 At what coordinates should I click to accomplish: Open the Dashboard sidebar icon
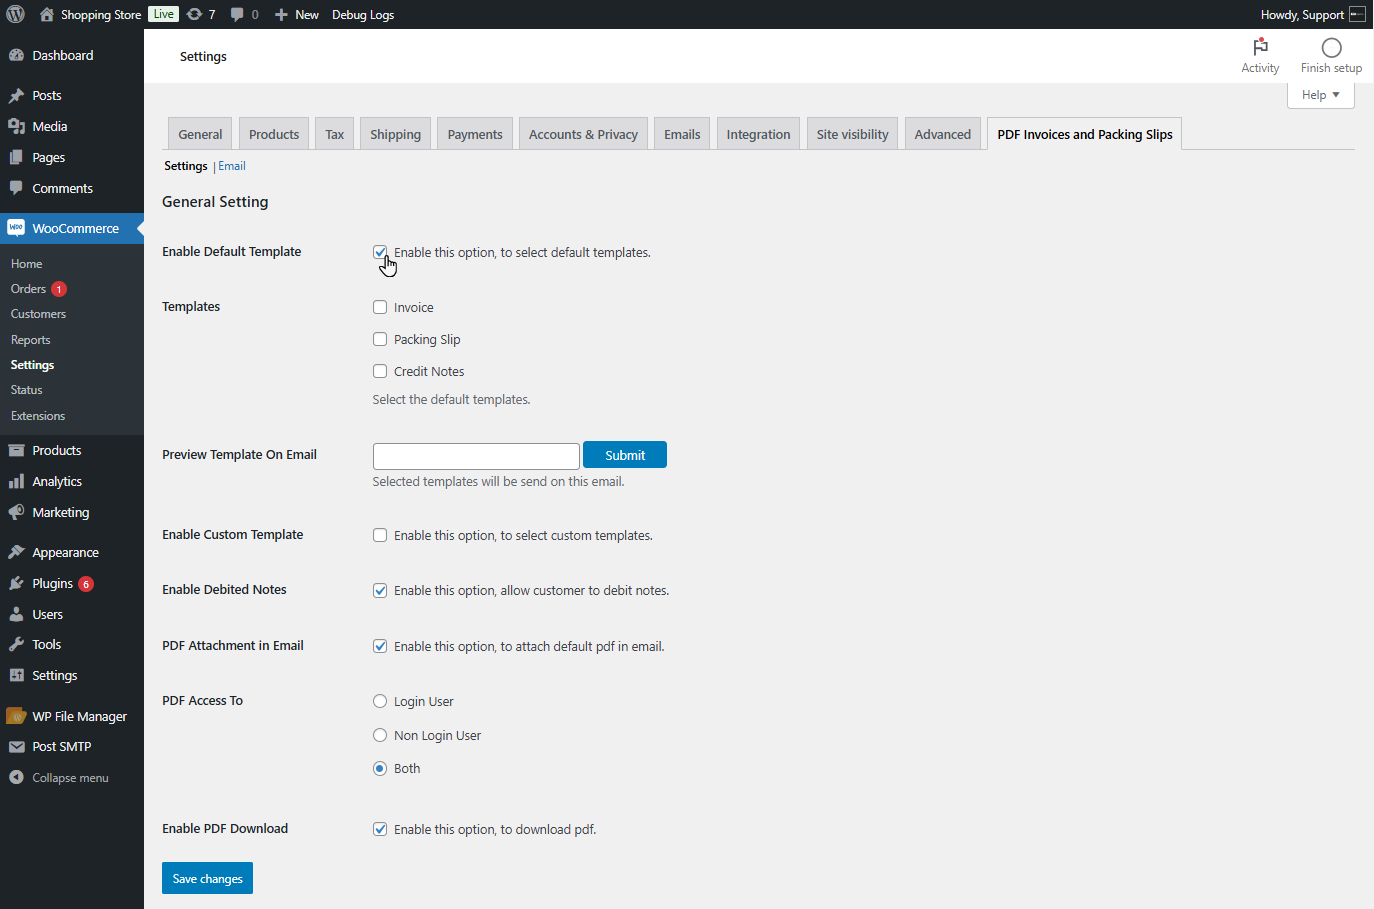pos(16,55)
